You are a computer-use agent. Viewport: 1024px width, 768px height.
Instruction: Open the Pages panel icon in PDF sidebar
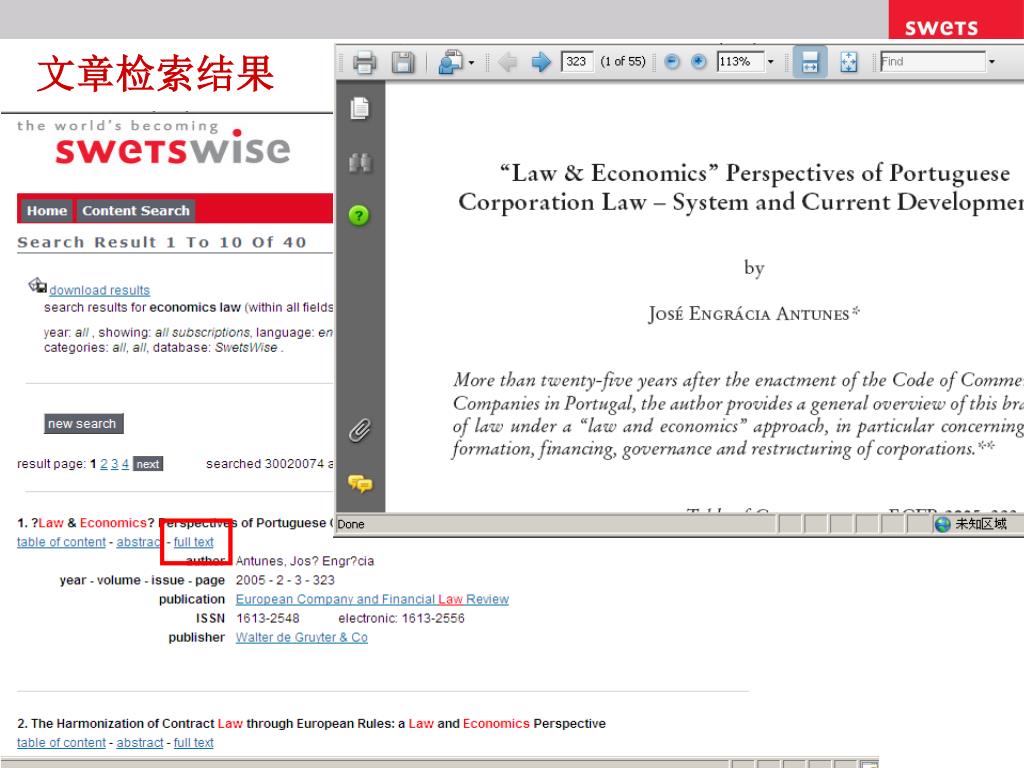(x=360, y=108)
